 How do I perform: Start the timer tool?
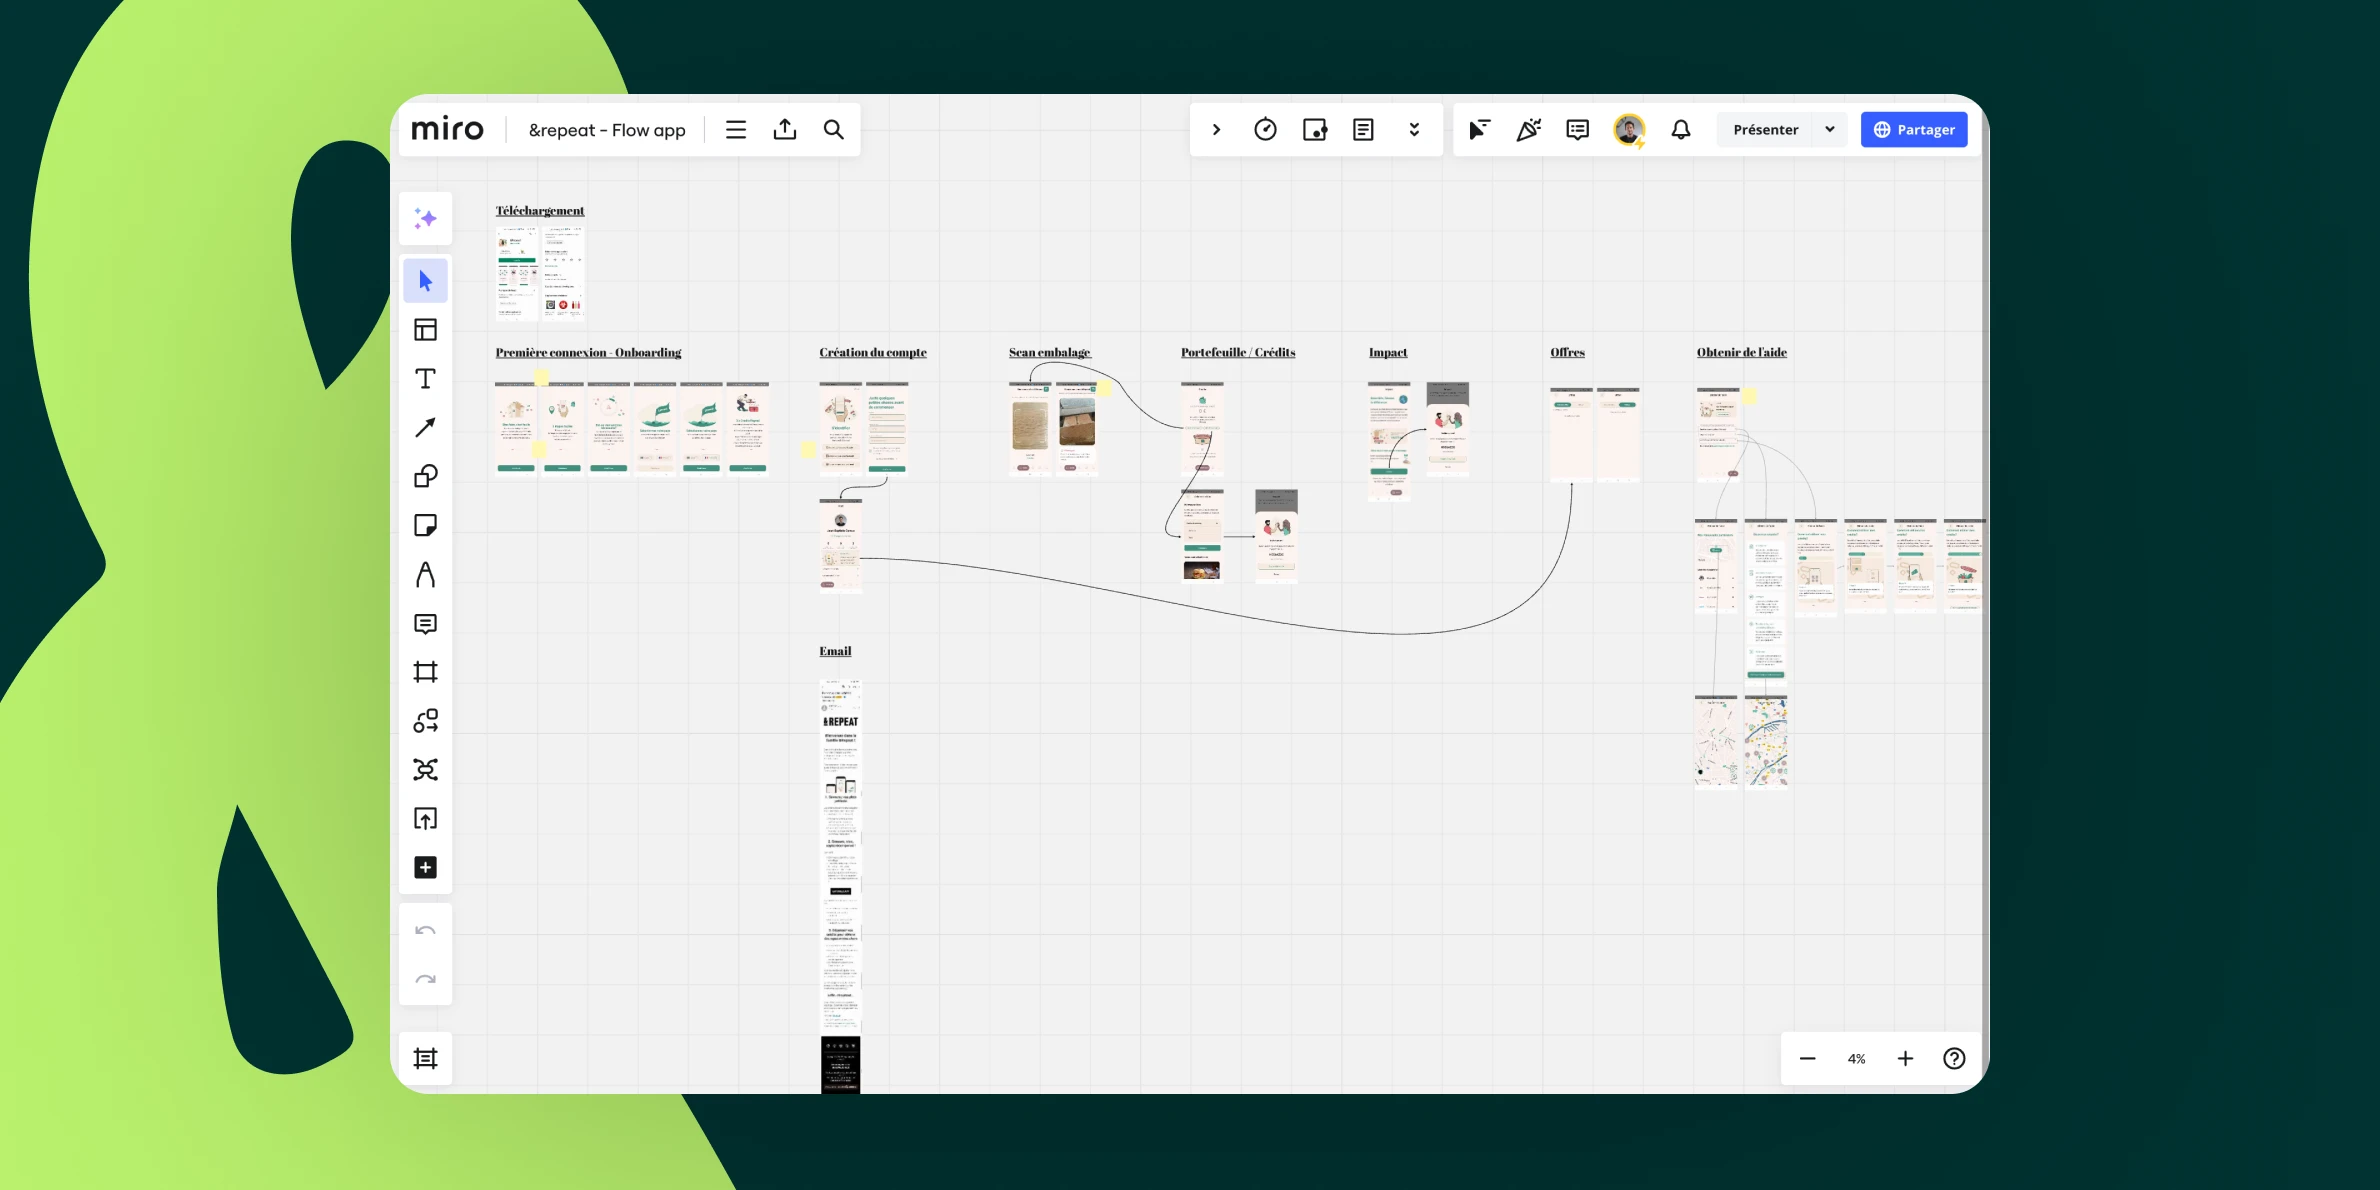point(1265,130)
